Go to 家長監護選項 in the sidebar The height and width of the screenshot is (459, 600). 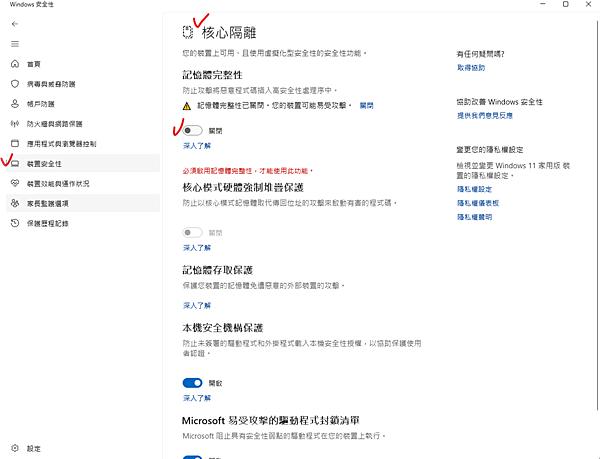[x=83, y=203]
